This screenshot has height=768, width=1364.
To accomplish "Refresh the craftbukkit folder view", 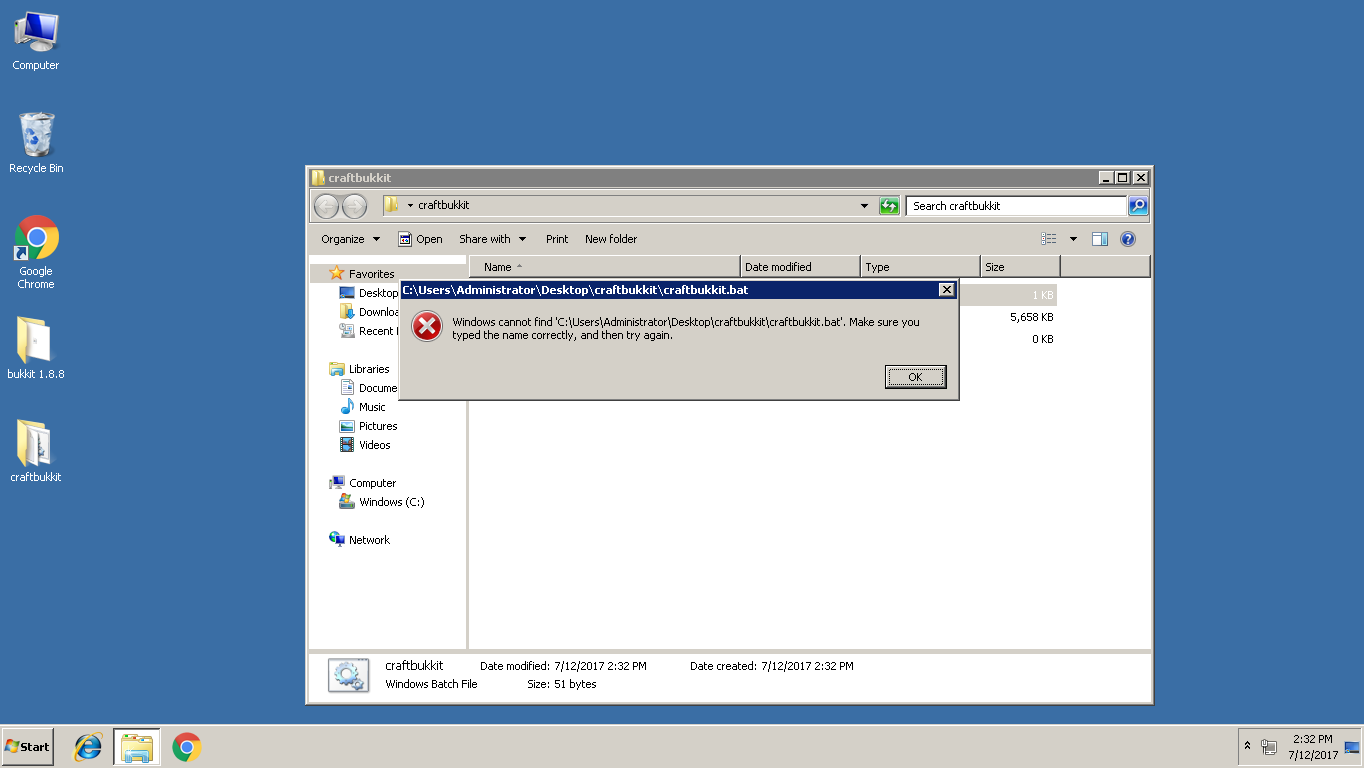I will pyautogui.click(x=889, y=206).
